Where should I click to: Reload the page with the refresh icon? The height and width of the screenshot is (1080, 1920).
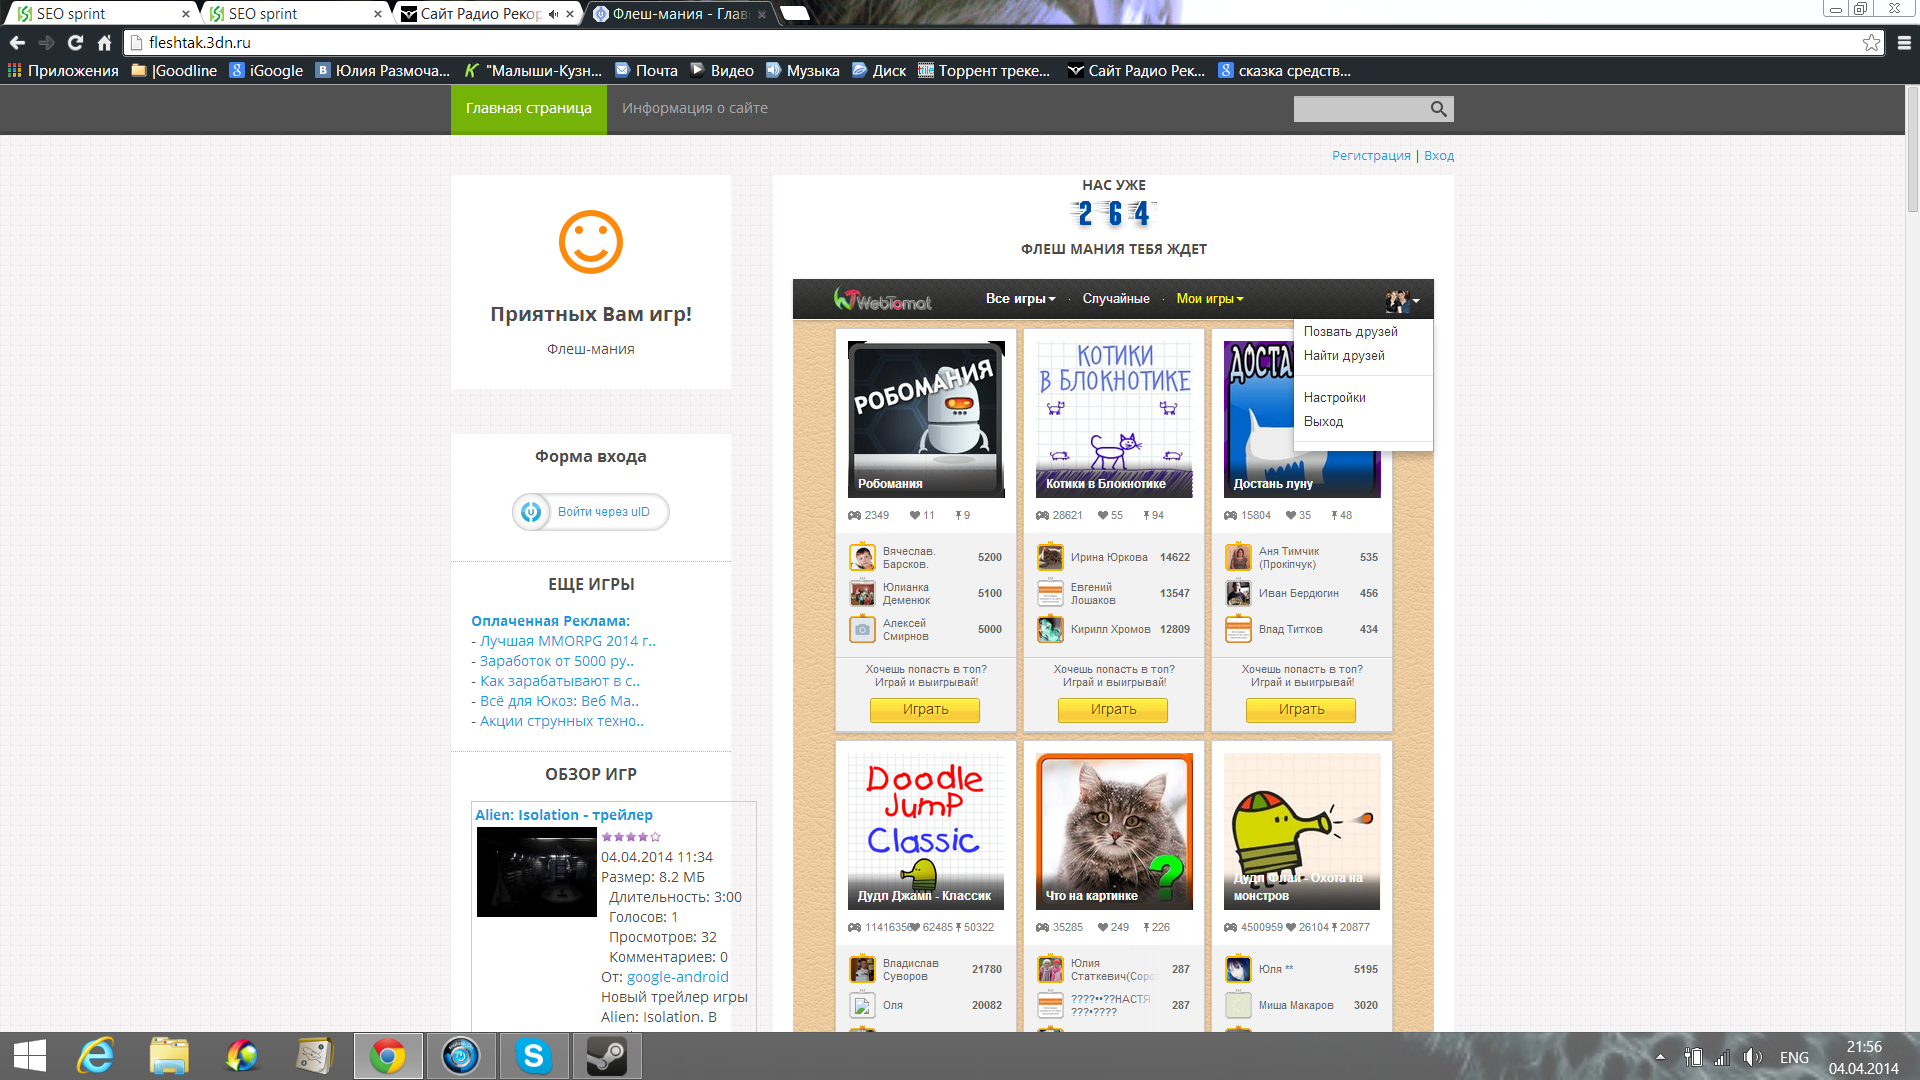coord(75,43)
